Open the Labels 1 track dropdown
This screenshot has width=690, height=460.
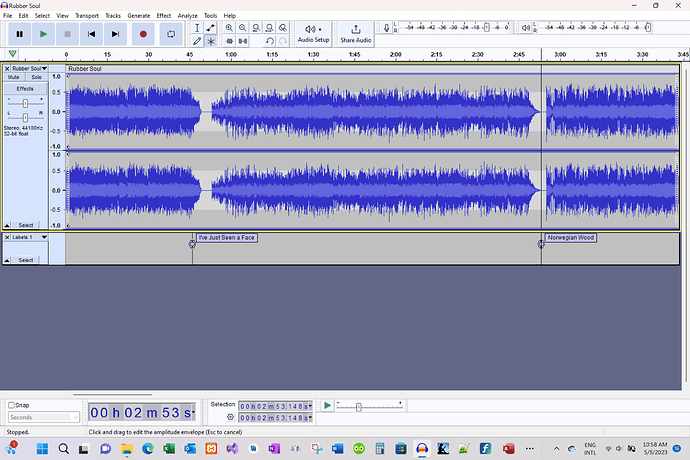point(29,237)
